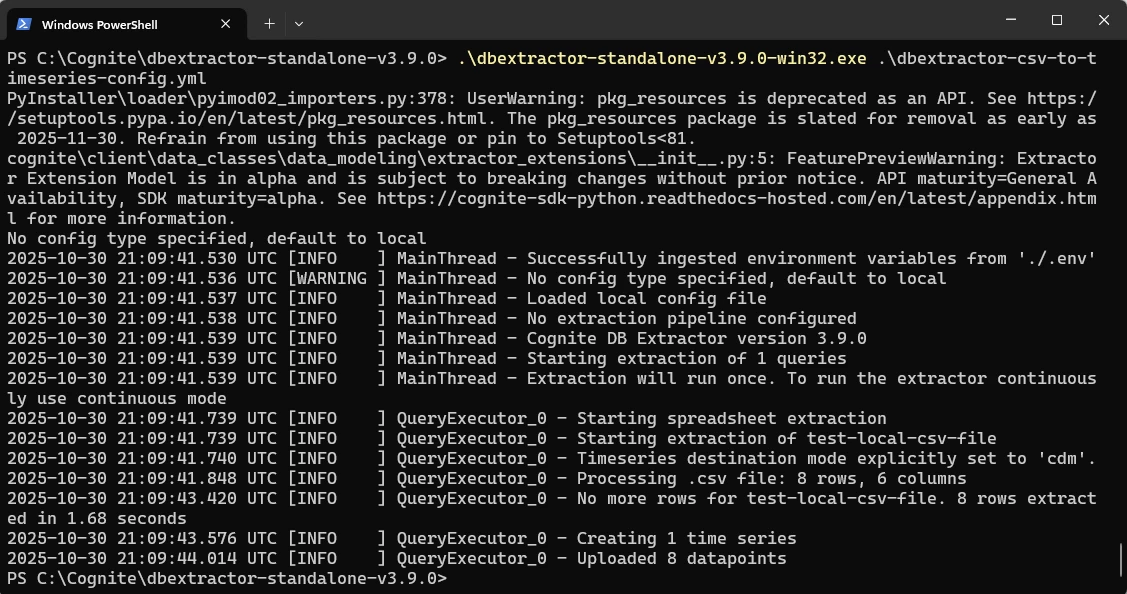This screenshot has width=1127, height=594.
Task: Click the "Loaded local config file" log line
Action: tap(646, 298)
